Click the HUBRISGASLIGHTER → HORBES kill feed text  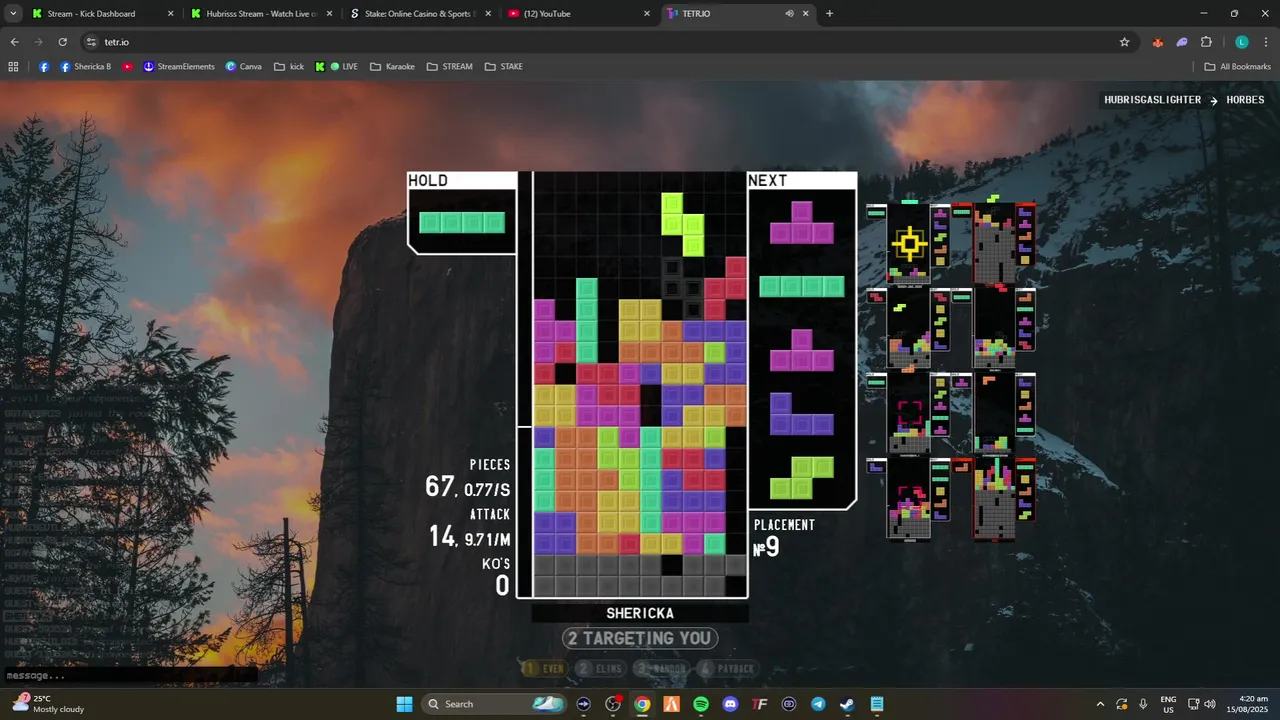click(1184, 100)
